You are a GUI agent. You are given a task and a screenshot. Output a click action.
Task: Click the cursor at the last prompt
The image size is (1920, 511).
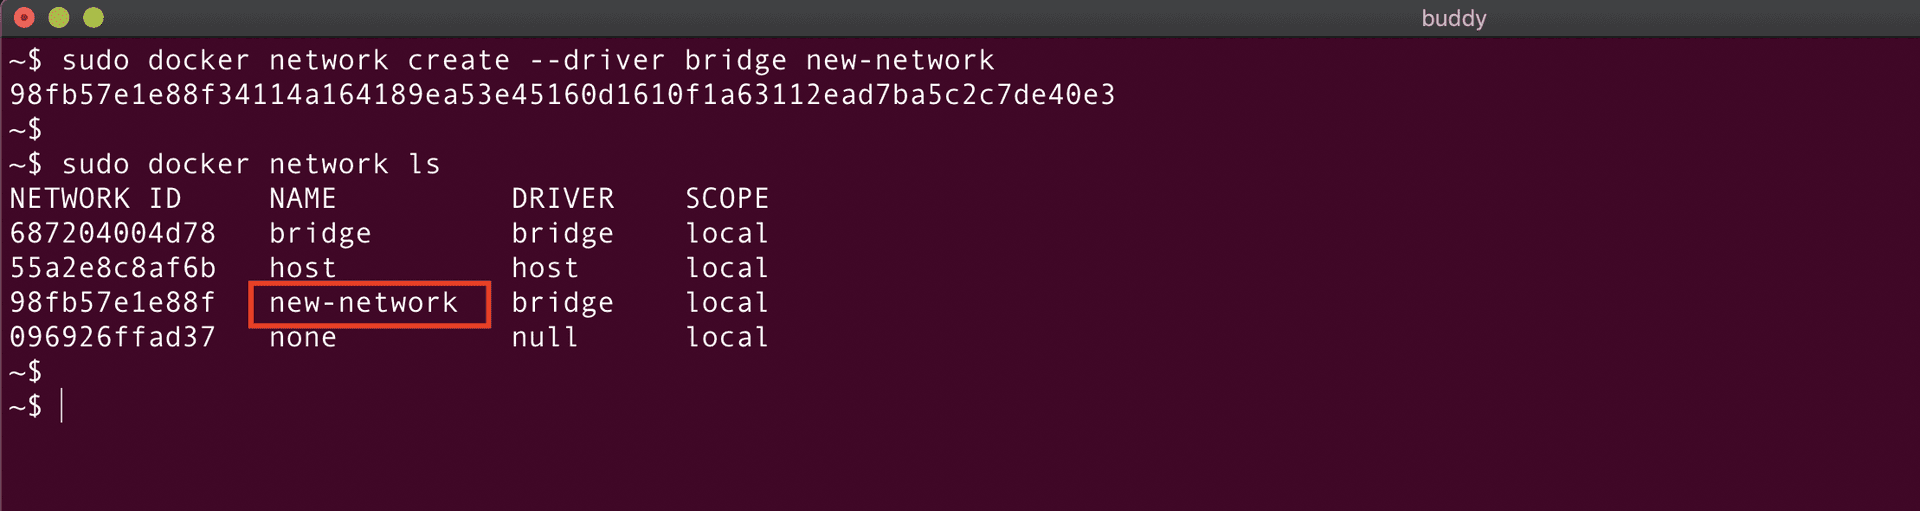(62, 406)
